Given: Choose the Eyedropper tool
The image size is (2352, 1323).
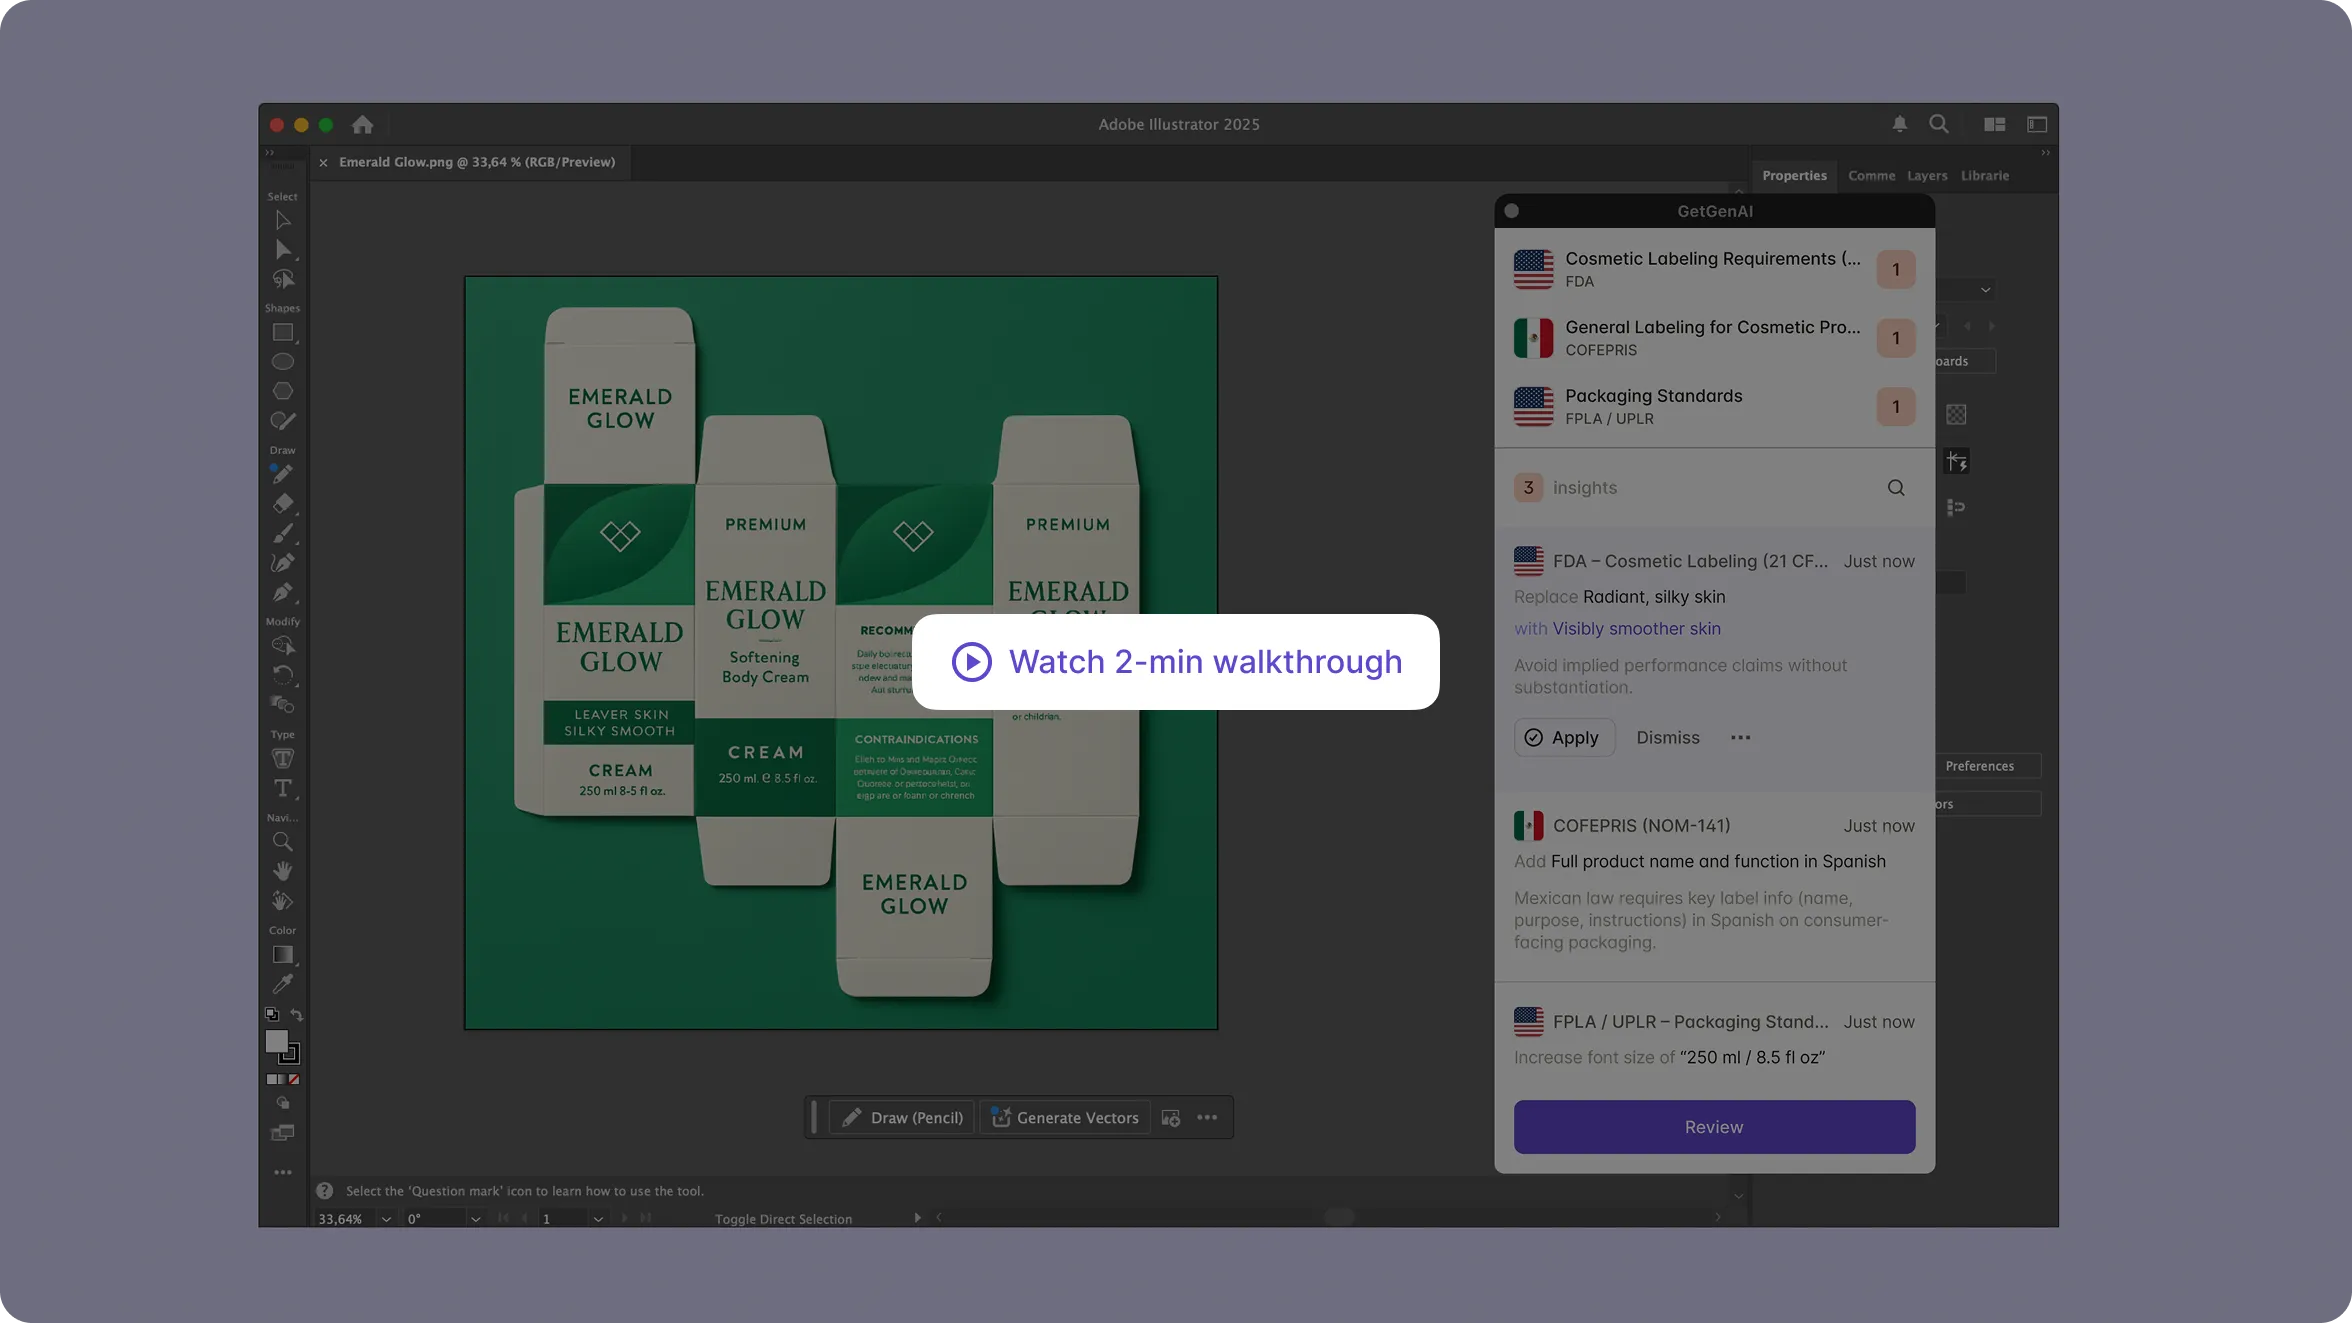Looking at the screenshot, I should point(283,984).
